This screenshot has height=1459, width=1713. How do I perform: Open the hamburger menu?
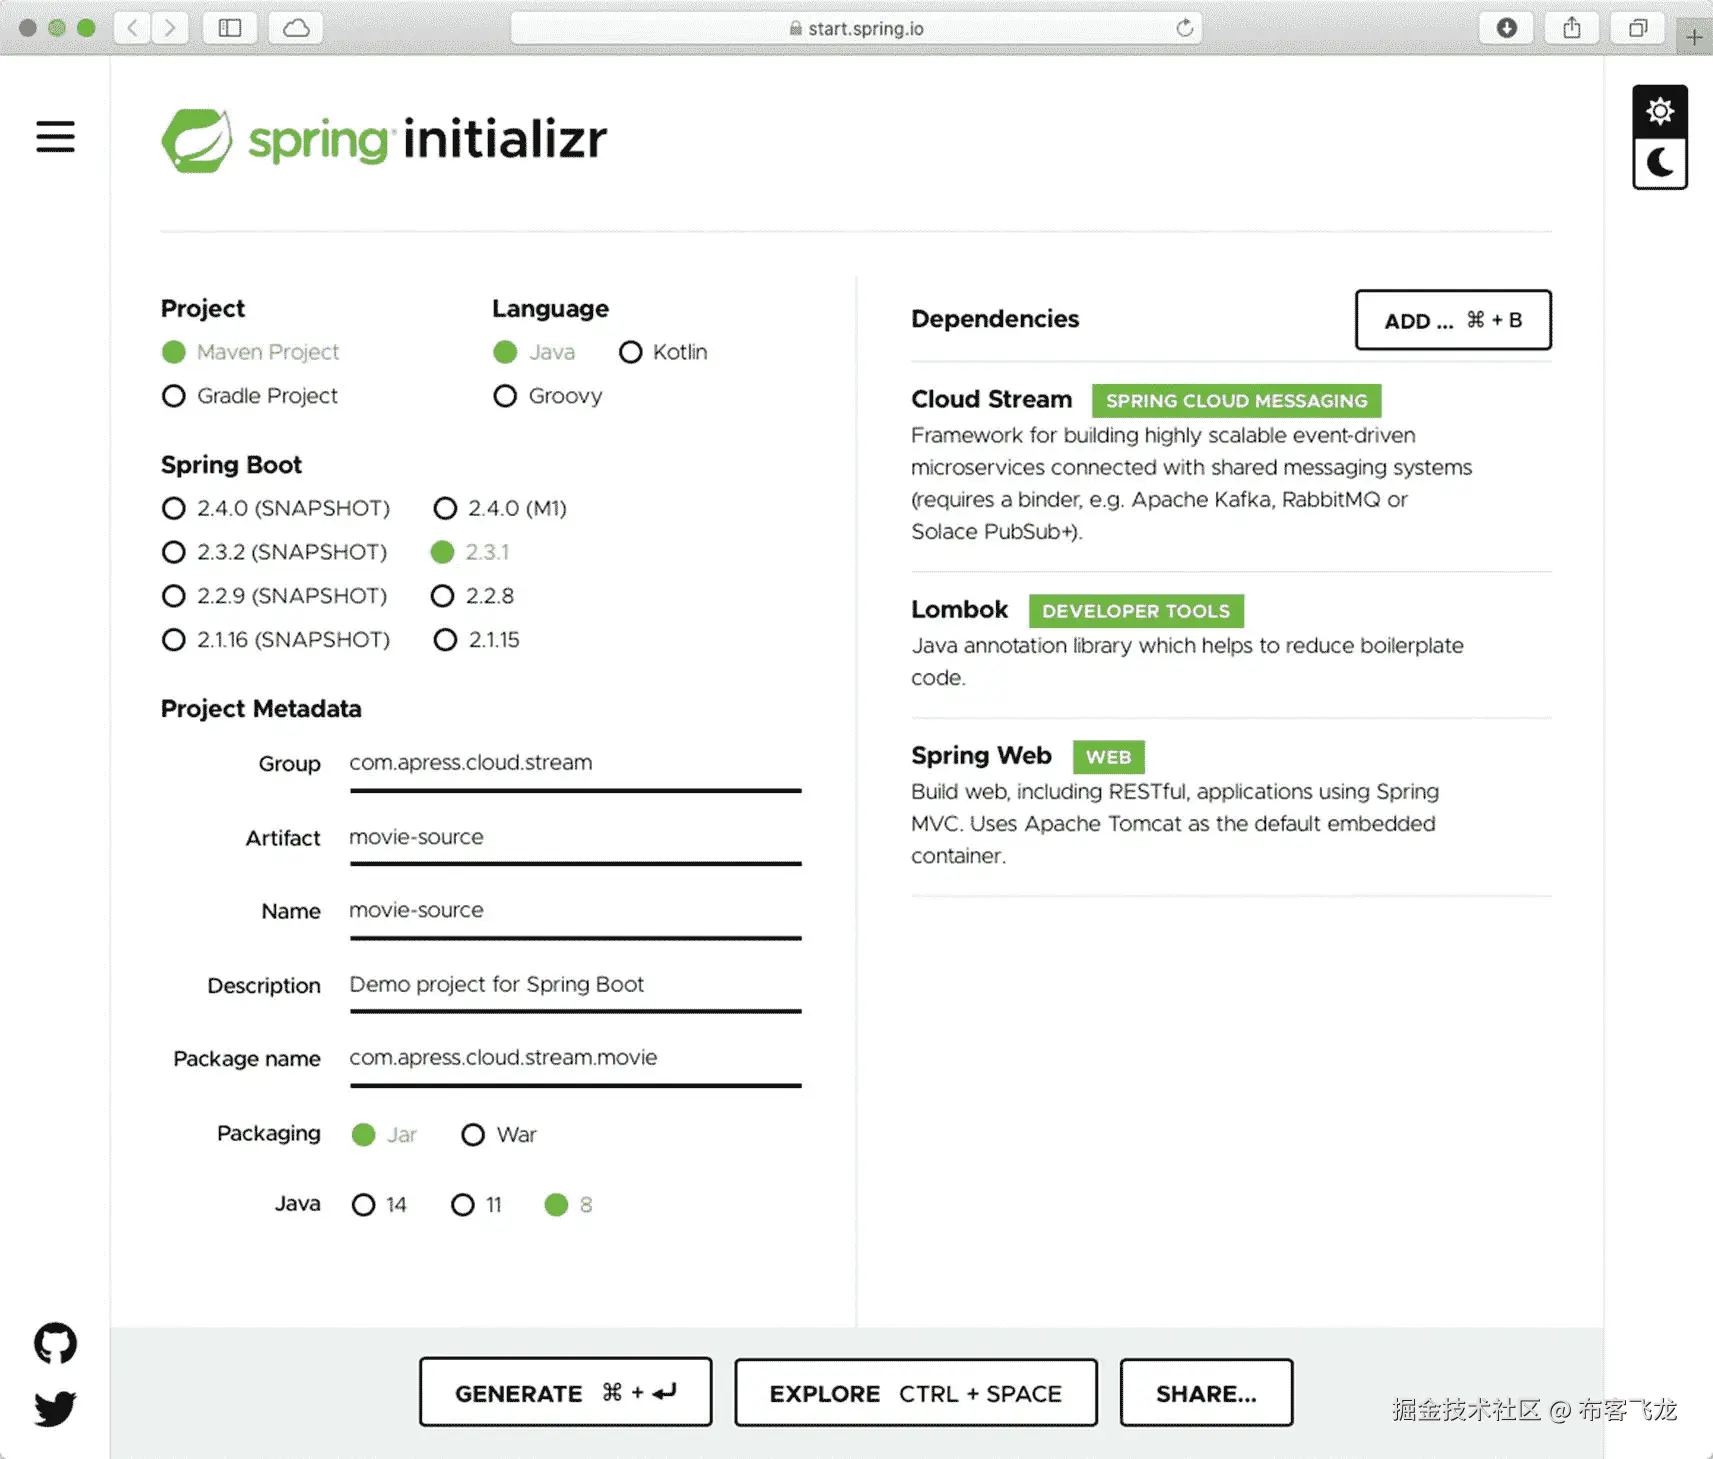pyautogui.click(x=55, y=136)
